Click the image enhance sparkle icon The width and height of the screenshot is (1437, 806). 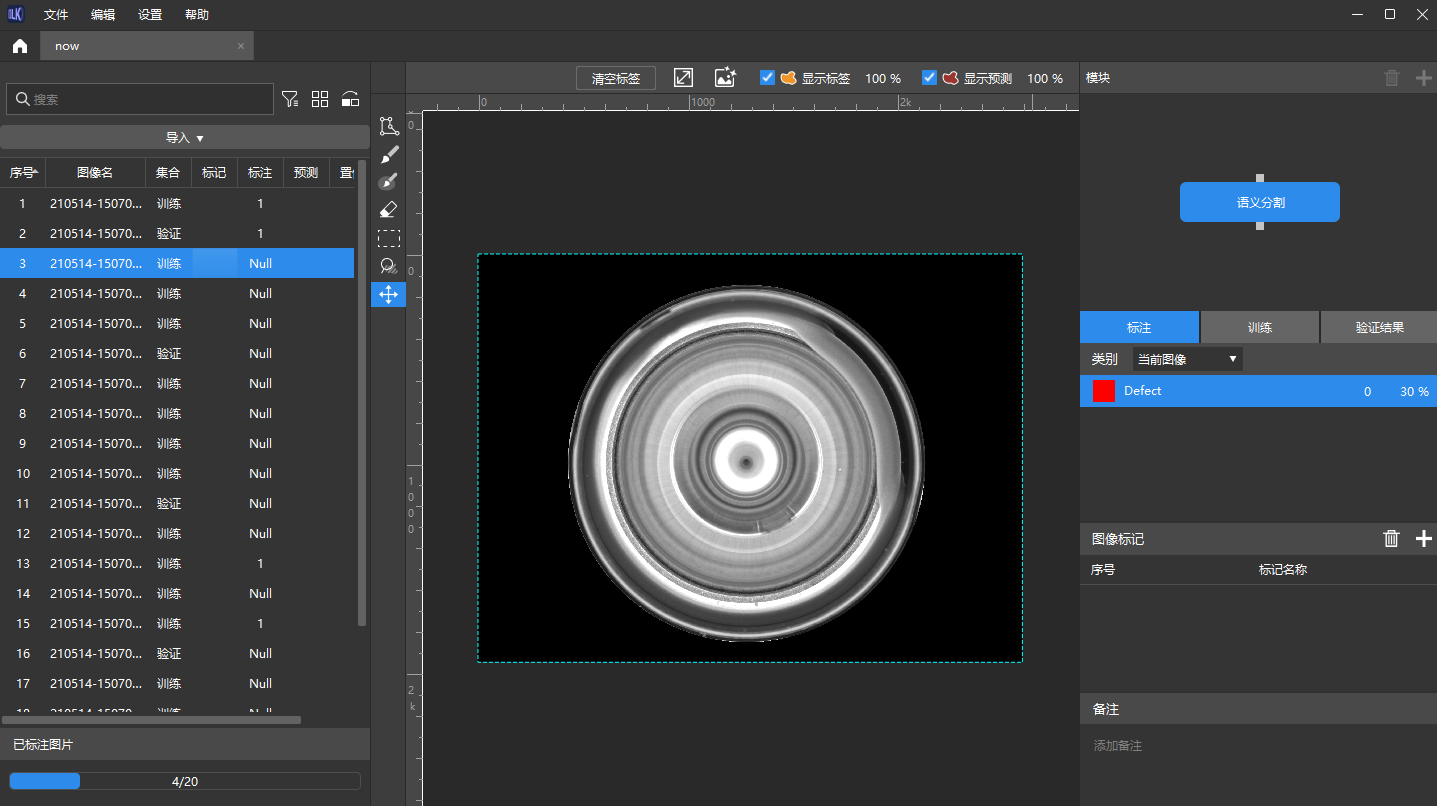(x=725, y=78)
